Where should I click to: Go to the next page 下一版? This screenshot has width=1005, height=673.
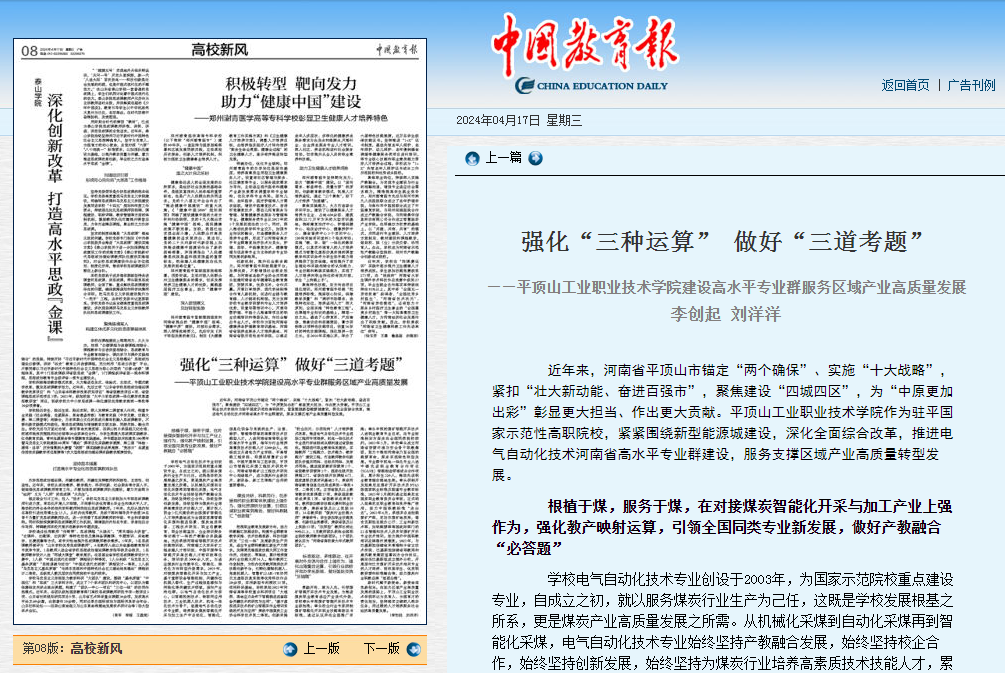[x=381, y=649]
